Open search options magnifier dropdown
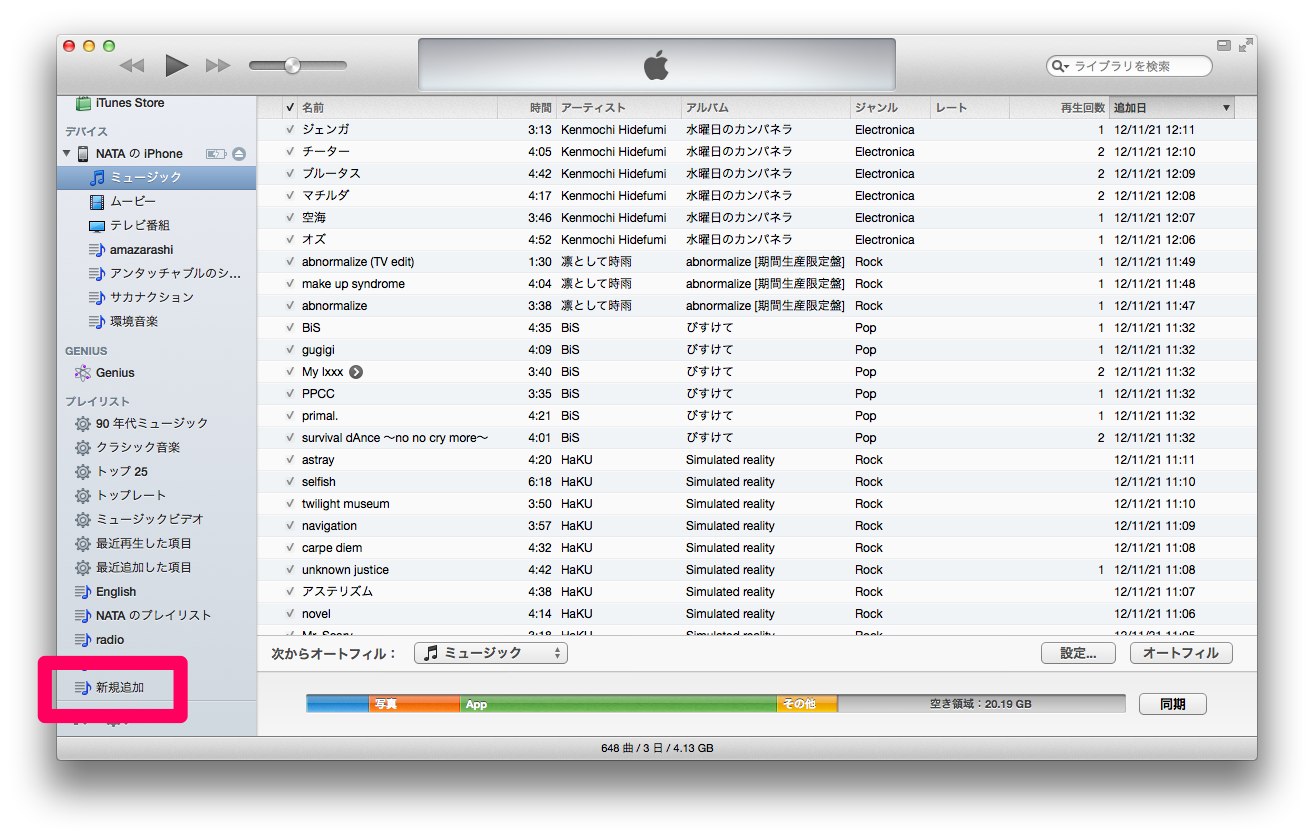Image resolution: width=1314 pixels, height=839 pixels. [x=1059, y=66]
